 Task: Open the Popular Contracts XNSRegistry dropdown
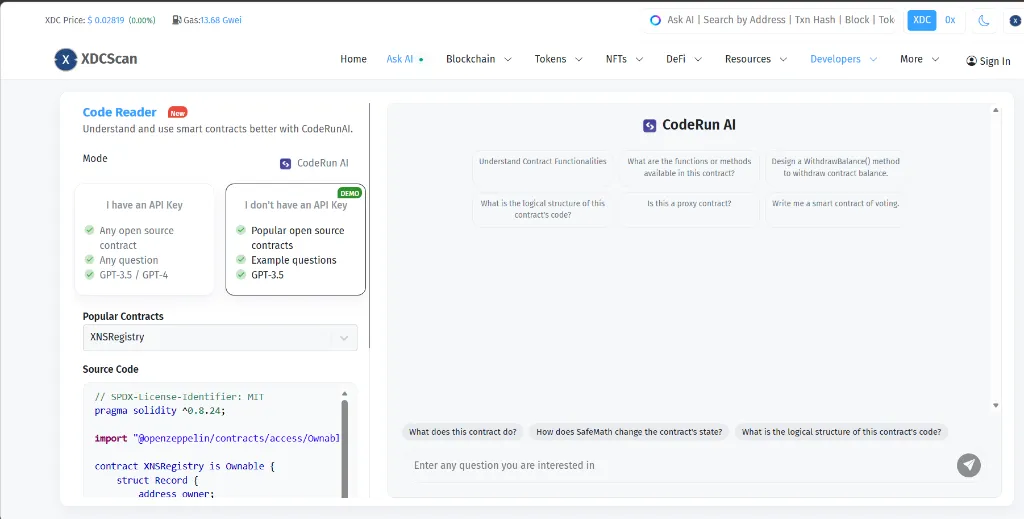220,338
